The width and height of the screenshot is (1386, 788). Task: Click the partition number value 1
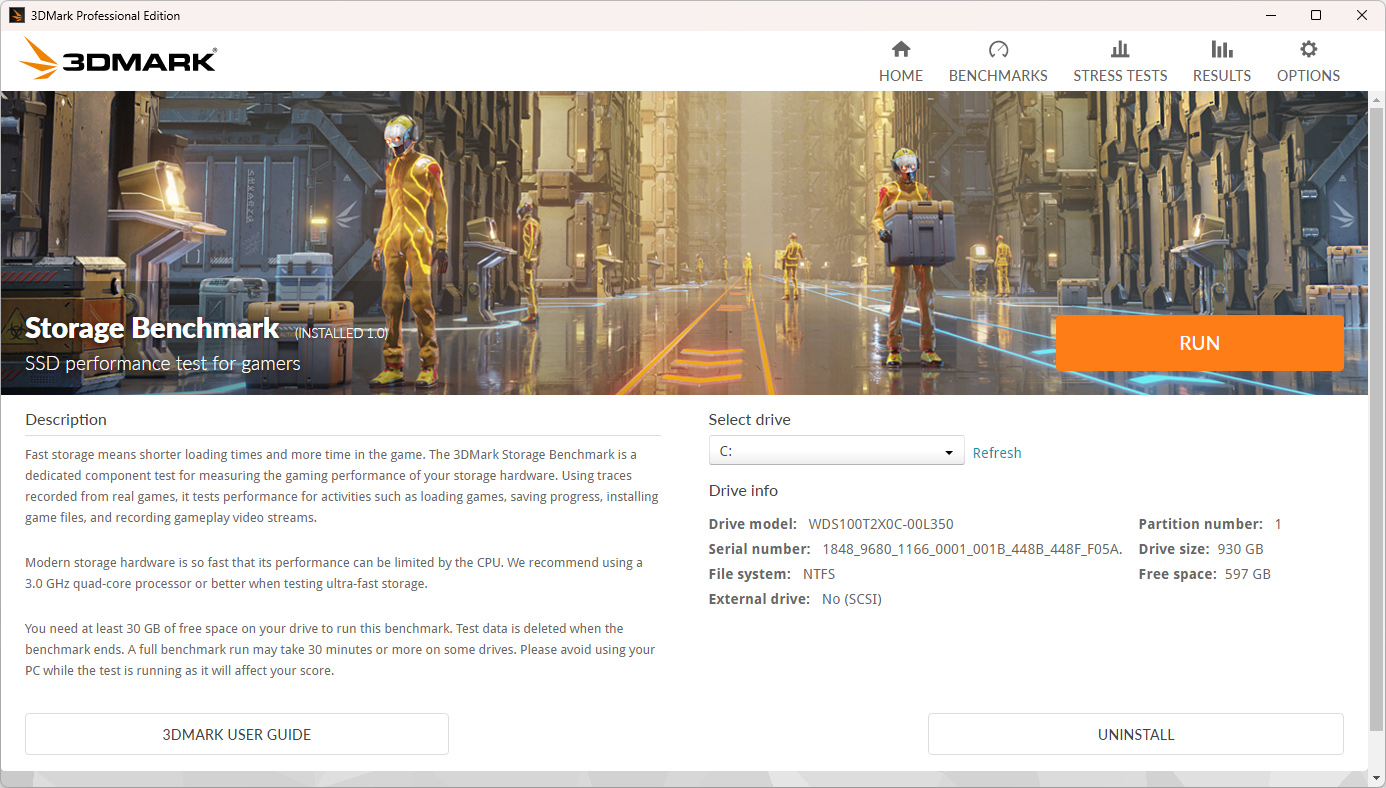[1278, 524]
